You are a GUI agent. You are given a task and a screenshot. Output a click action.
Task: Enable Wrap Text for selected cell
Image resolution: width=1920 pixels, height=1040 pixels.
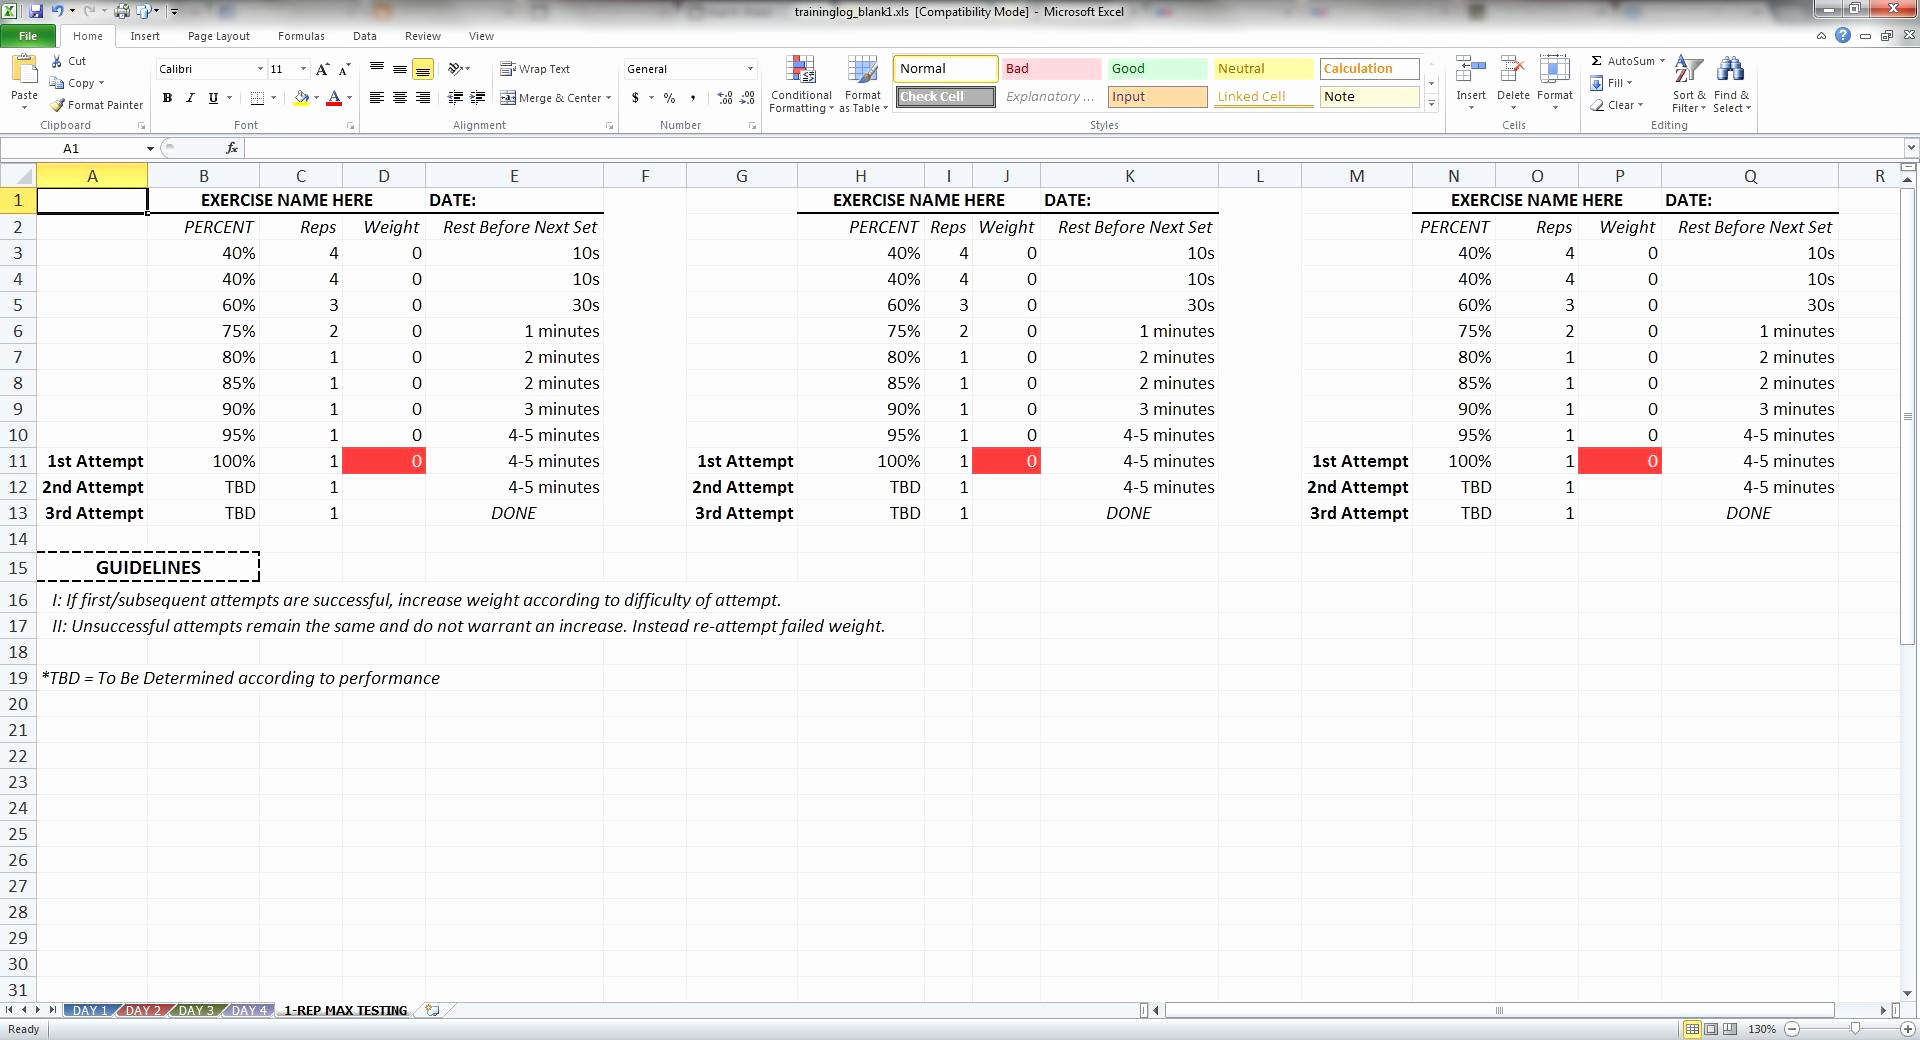[536, 68]
